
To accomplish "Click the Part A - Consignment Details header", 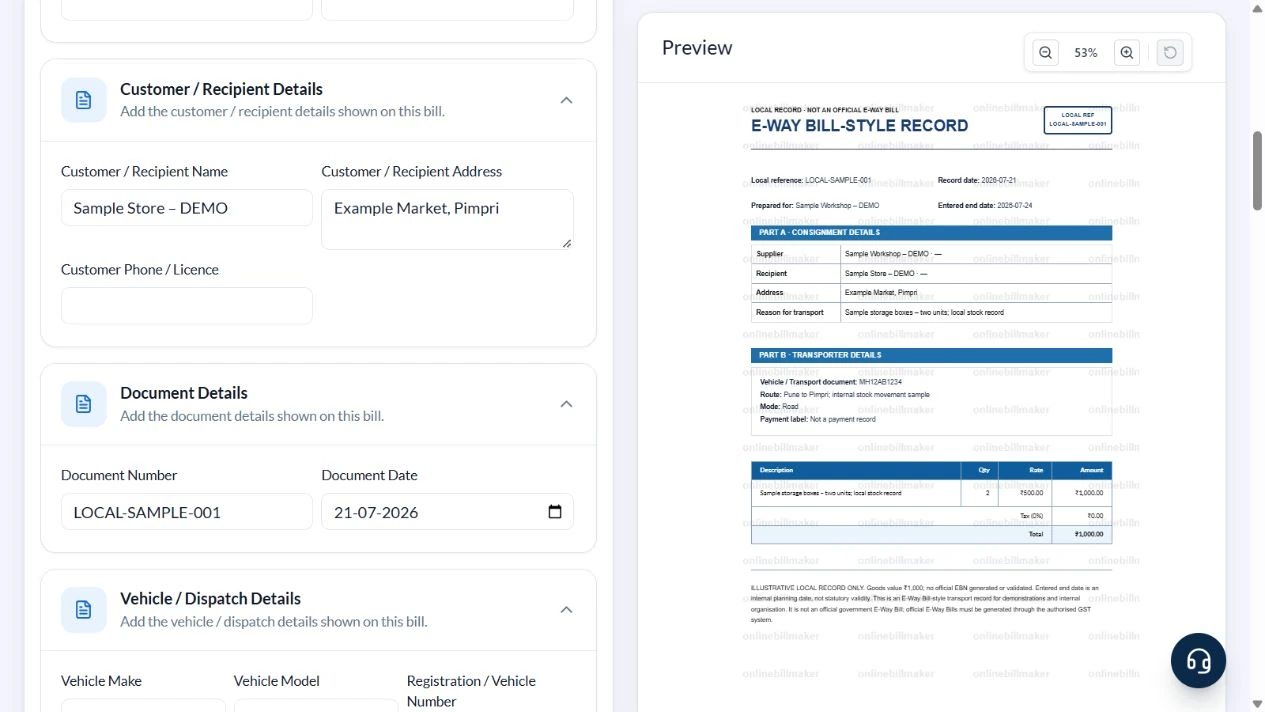I will tap(931, 232).
